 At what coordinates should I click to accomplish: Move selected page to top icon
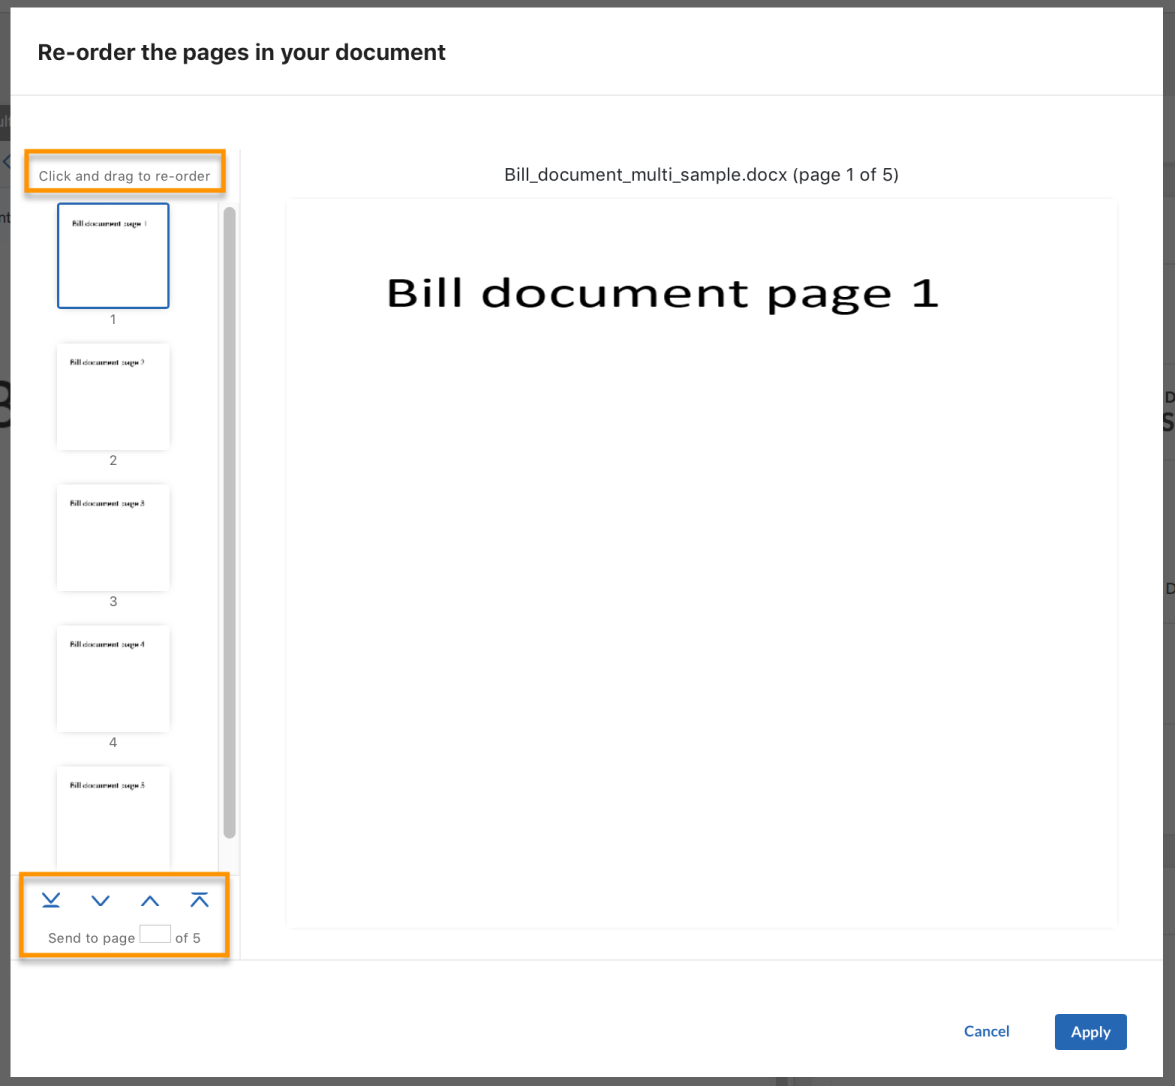click(x=199, y=900)
